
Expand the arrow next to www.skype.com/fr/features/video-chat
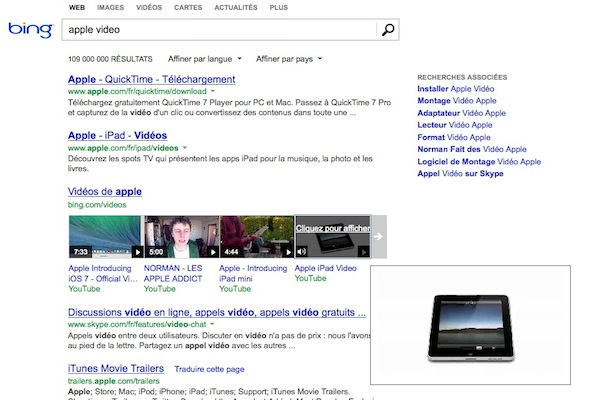(212, 324)
